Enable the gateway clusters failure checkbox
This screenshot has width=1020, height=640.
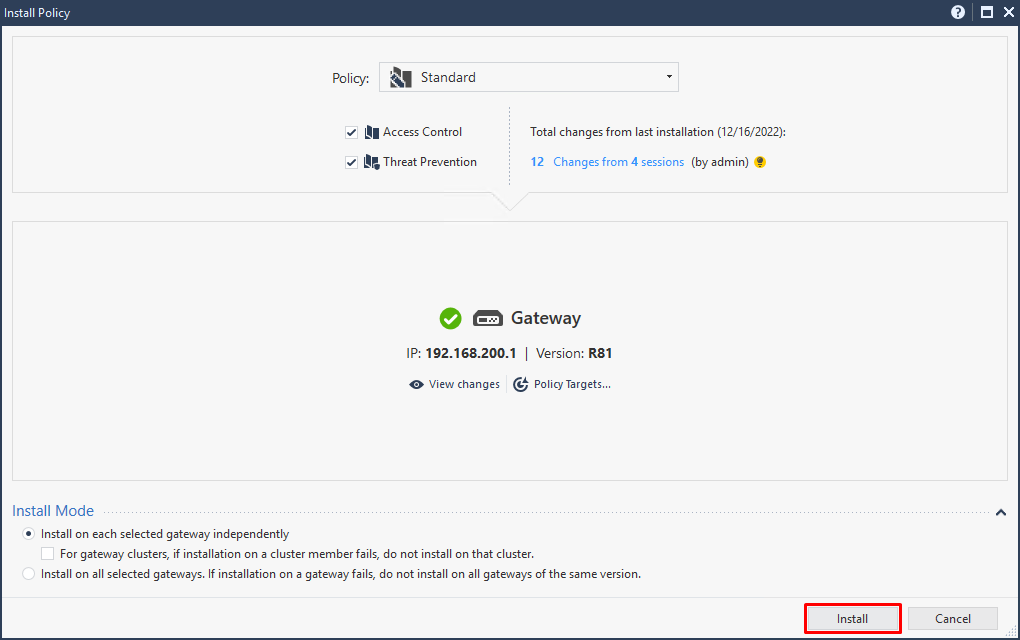[x=47, y=552]
